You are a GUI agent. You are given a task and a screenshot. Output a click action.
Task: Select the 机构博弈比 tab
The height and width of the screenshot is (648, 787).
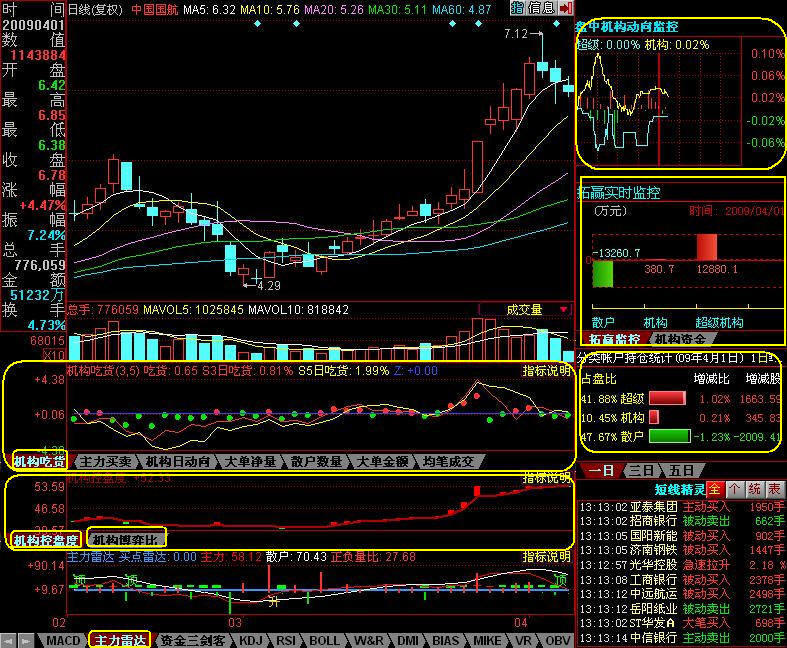click(x=125, y=540)
